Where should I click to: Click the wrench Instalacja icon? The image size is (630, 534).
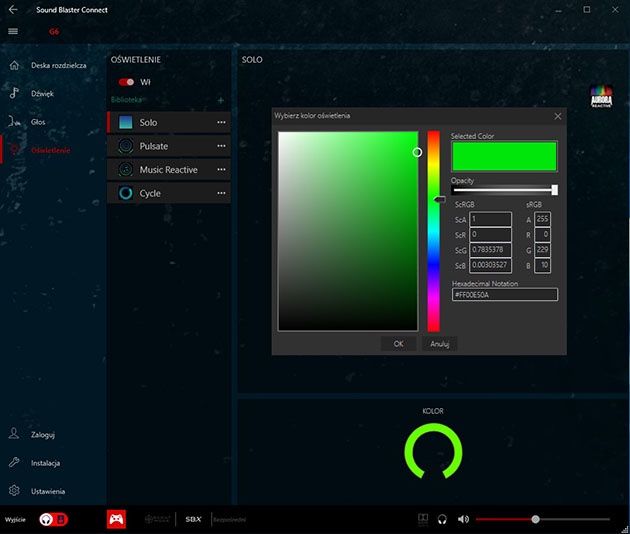(x=14, y=462)
